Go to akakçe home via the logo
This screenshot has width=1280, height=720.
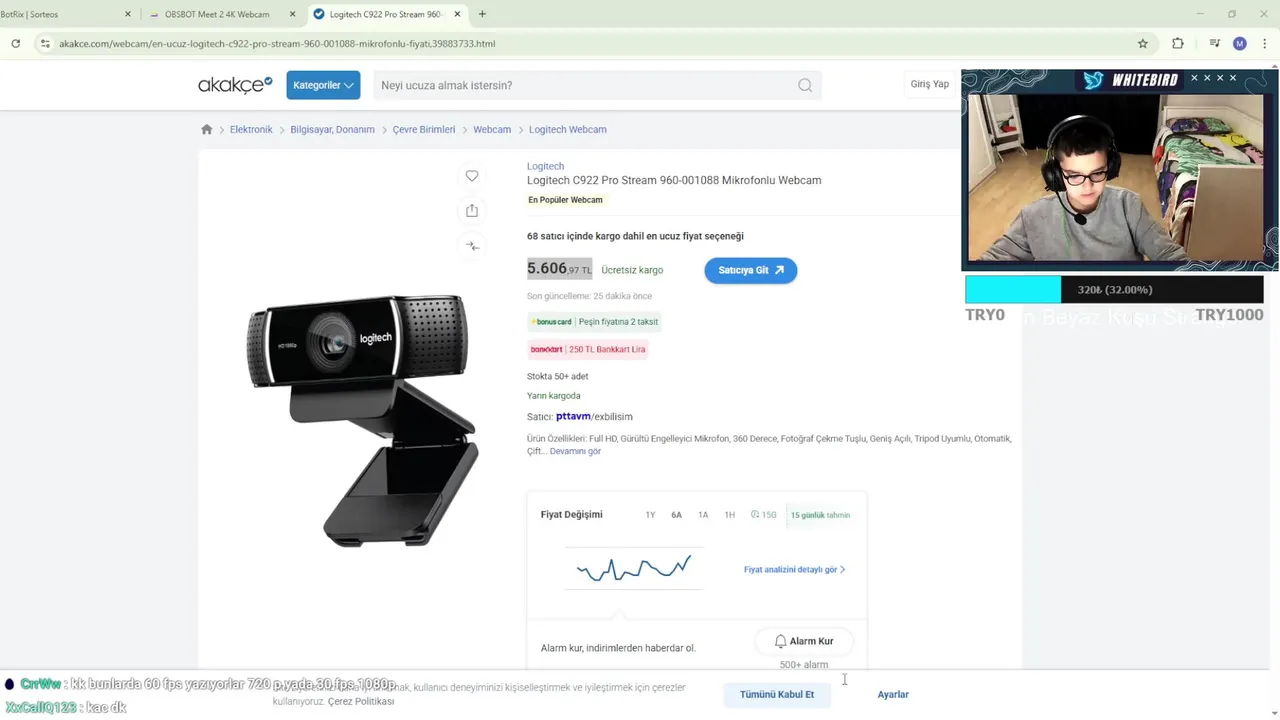click(235, 85)
